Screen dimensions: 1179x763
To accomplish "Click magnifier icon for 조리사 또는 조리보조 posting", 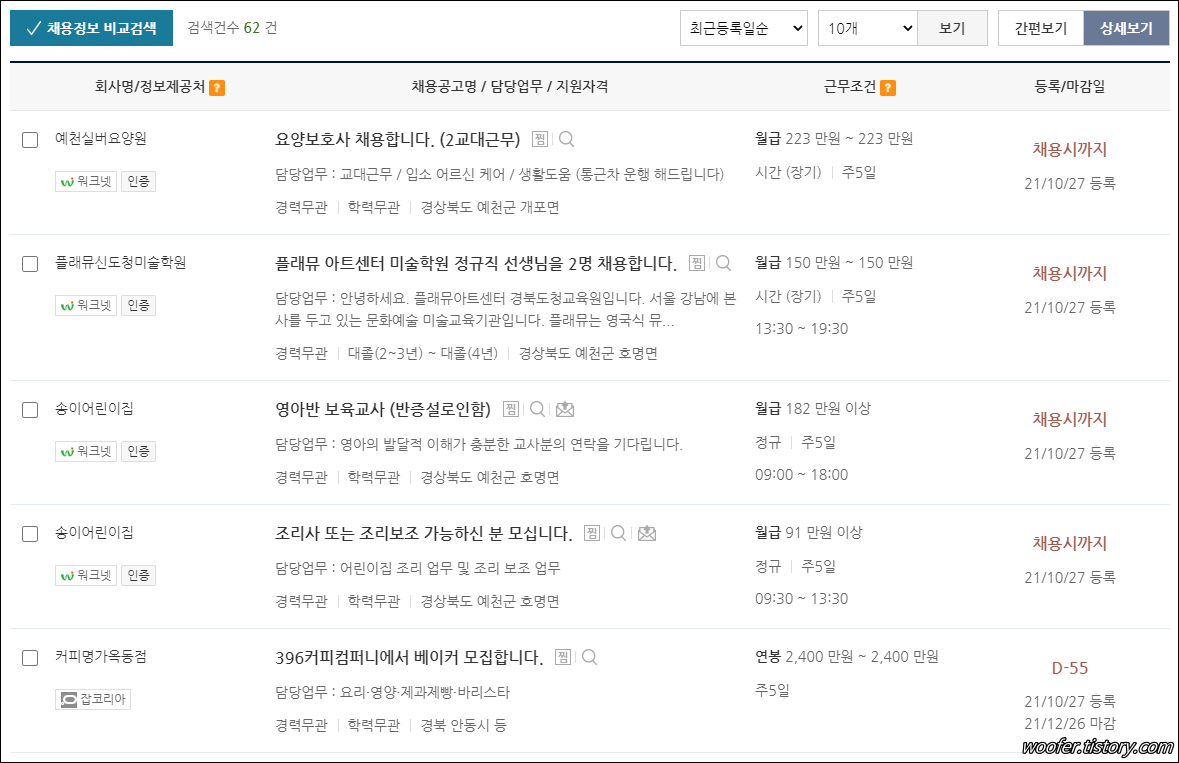I will click(x=619, y=533).
